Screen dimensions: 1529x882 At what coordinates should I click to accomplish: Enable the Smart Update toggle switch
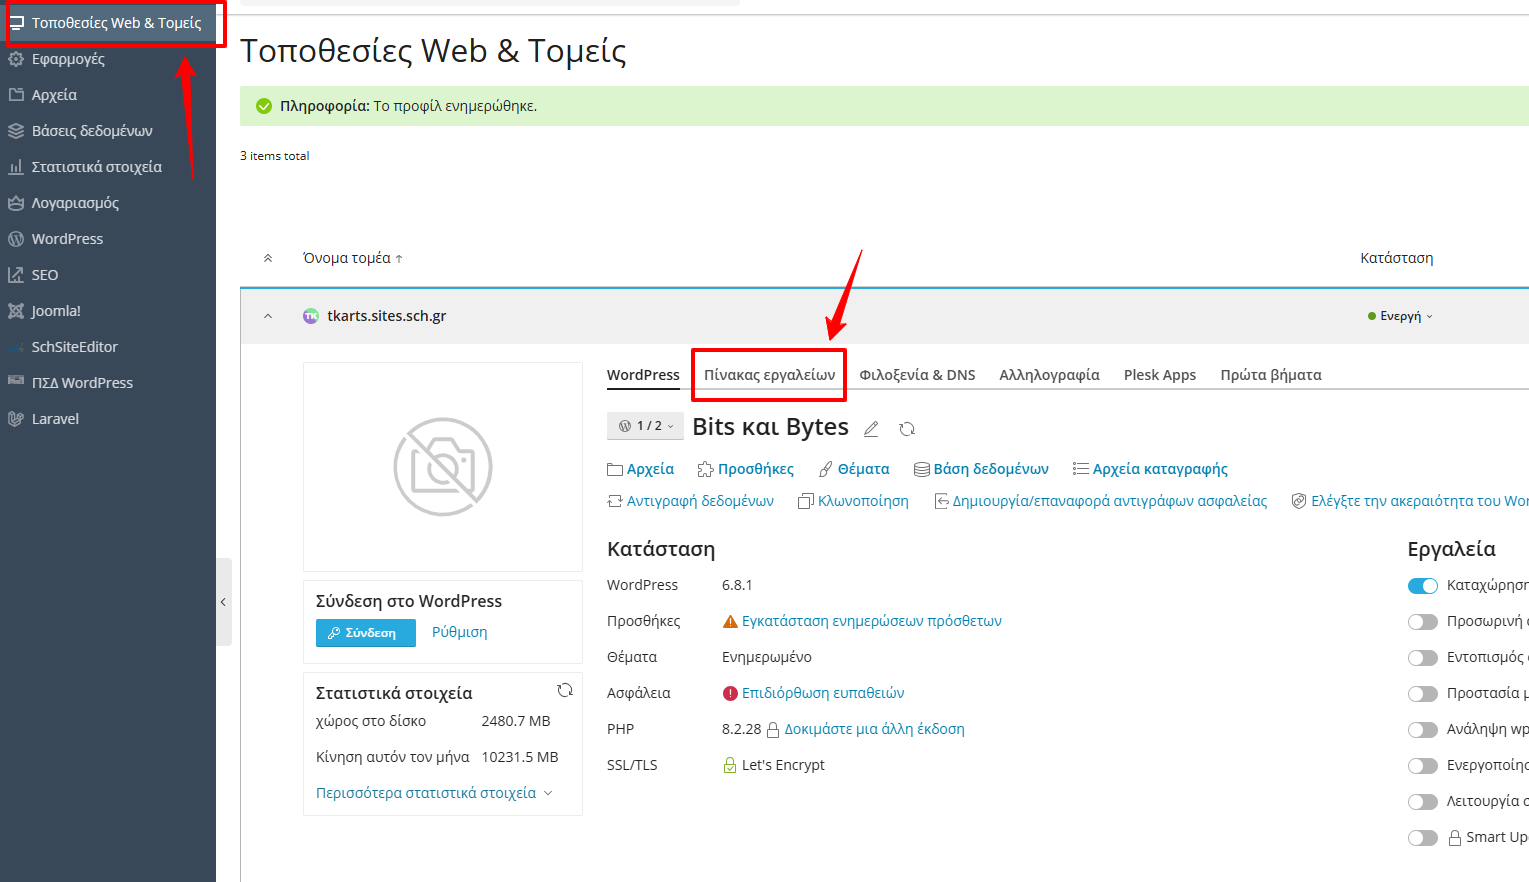(x=1423, y=838)
